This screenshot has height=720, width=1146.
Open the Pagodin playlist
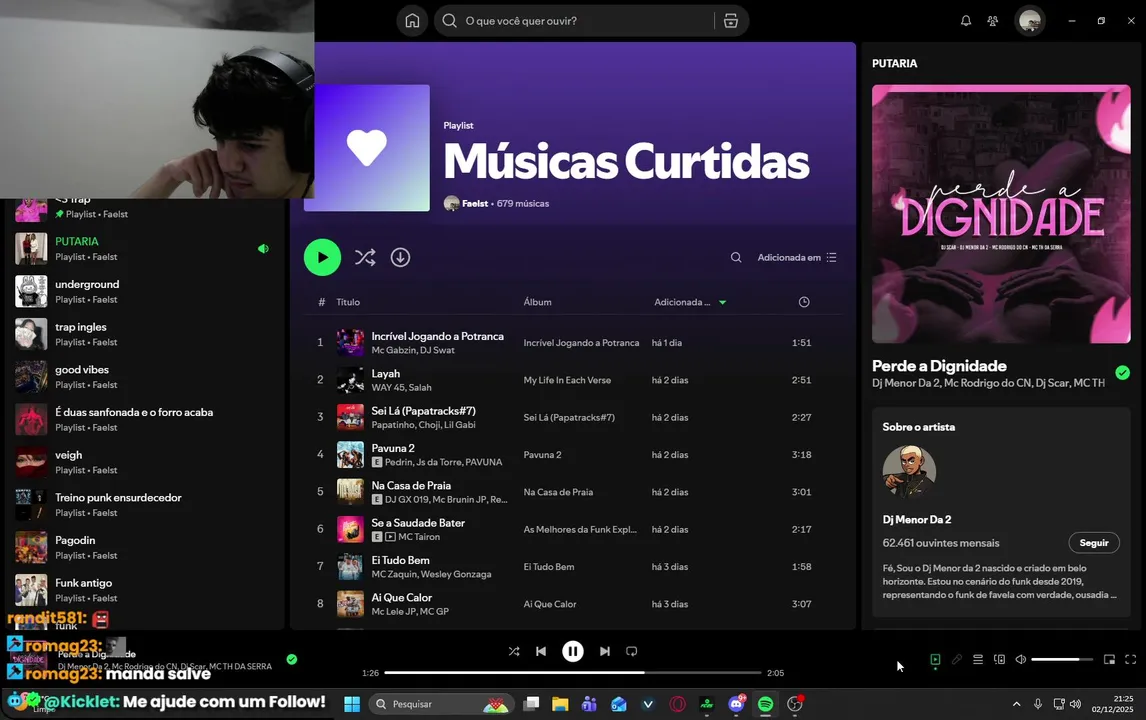click(x=143, y=547)
